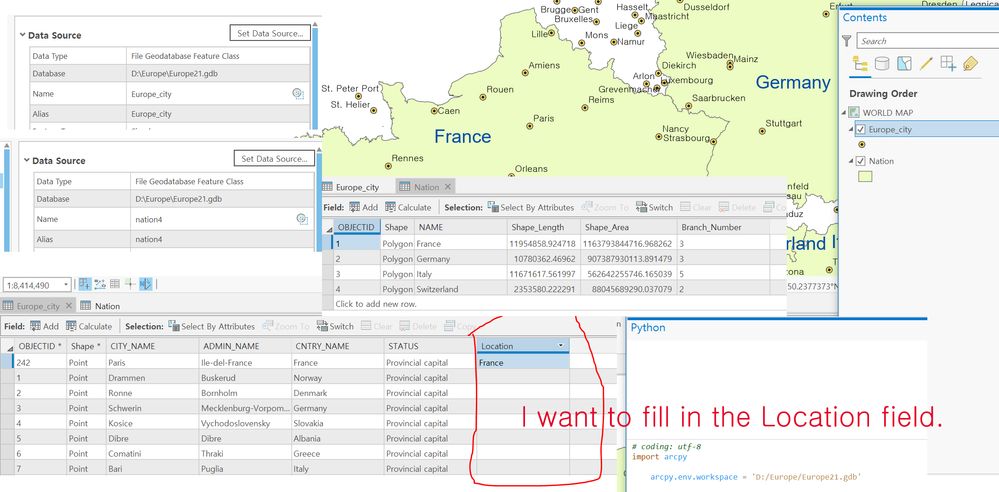The width and height of the screenshot is (999, 492).
Task: Click the Nation layer color swatch
Action: point(865,177)
